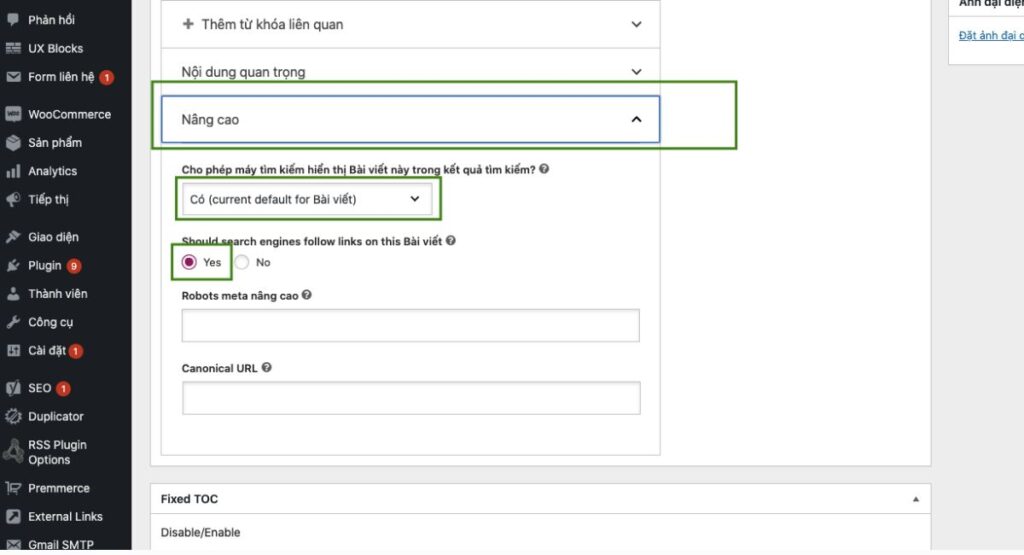This screenshot has height=555, width=1024.
Task: Click the Plugin icon in sidebar
Action: pos(13,266)
